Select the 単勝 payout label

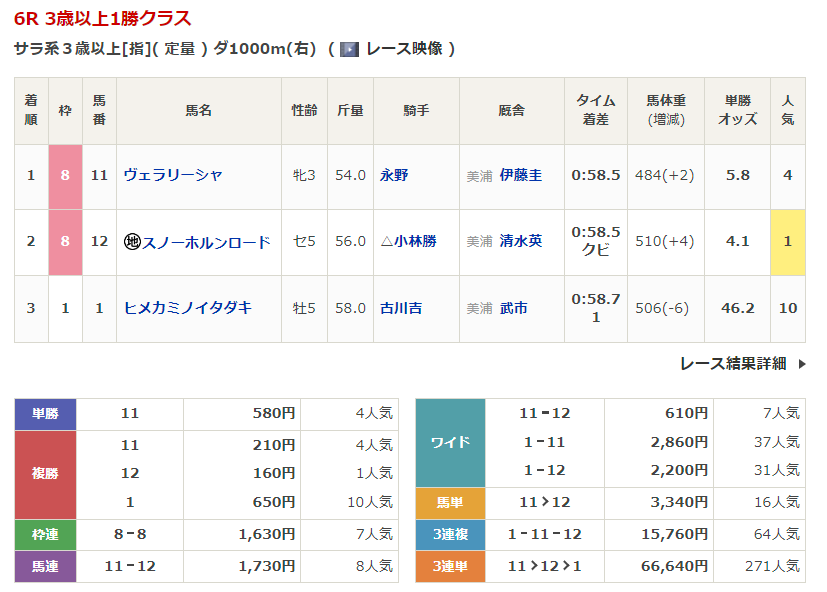coord(46,413)
